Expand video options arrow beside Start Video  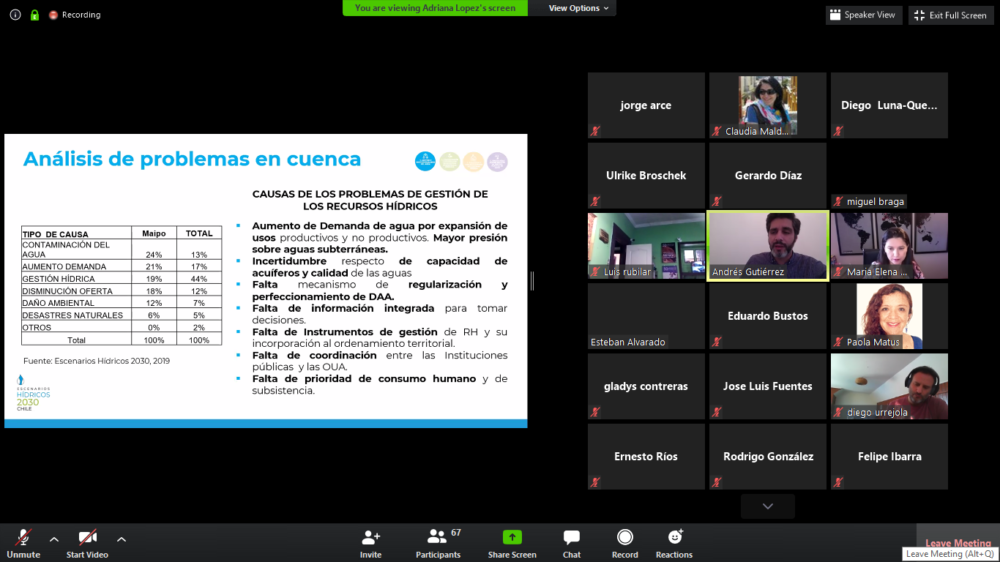(x=121, y=539)
